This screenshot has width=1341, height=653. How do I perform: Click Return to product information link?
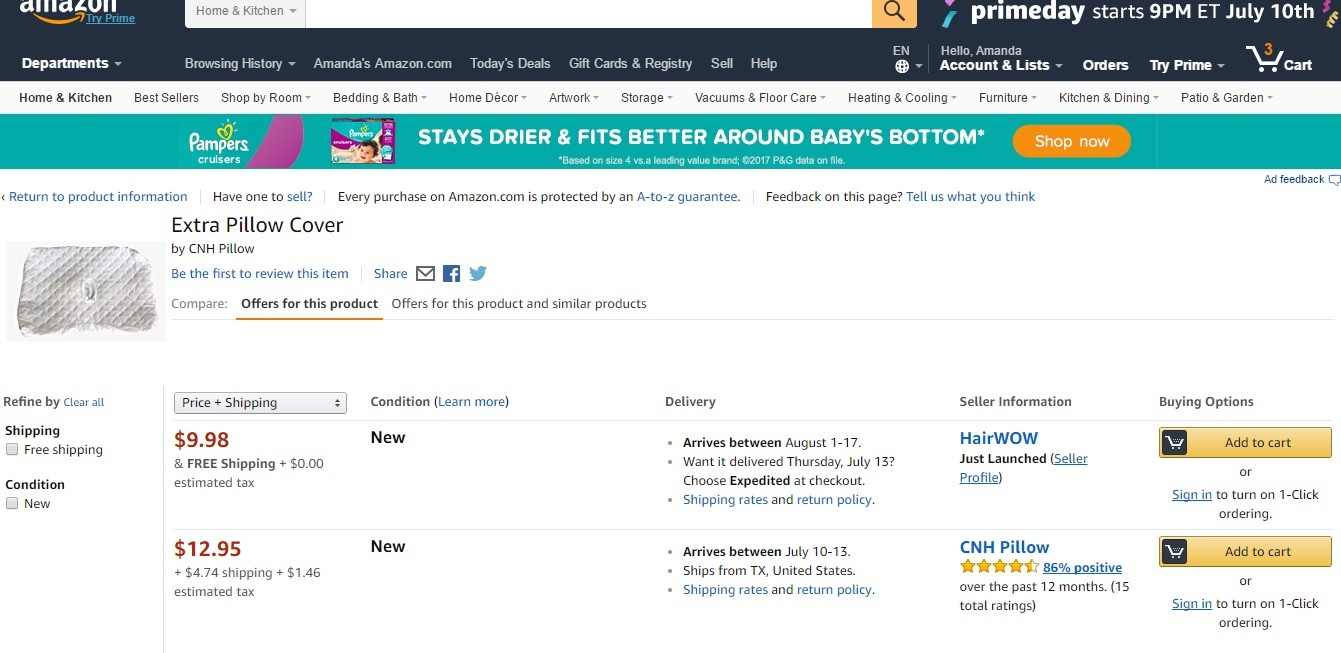(98, 197)
